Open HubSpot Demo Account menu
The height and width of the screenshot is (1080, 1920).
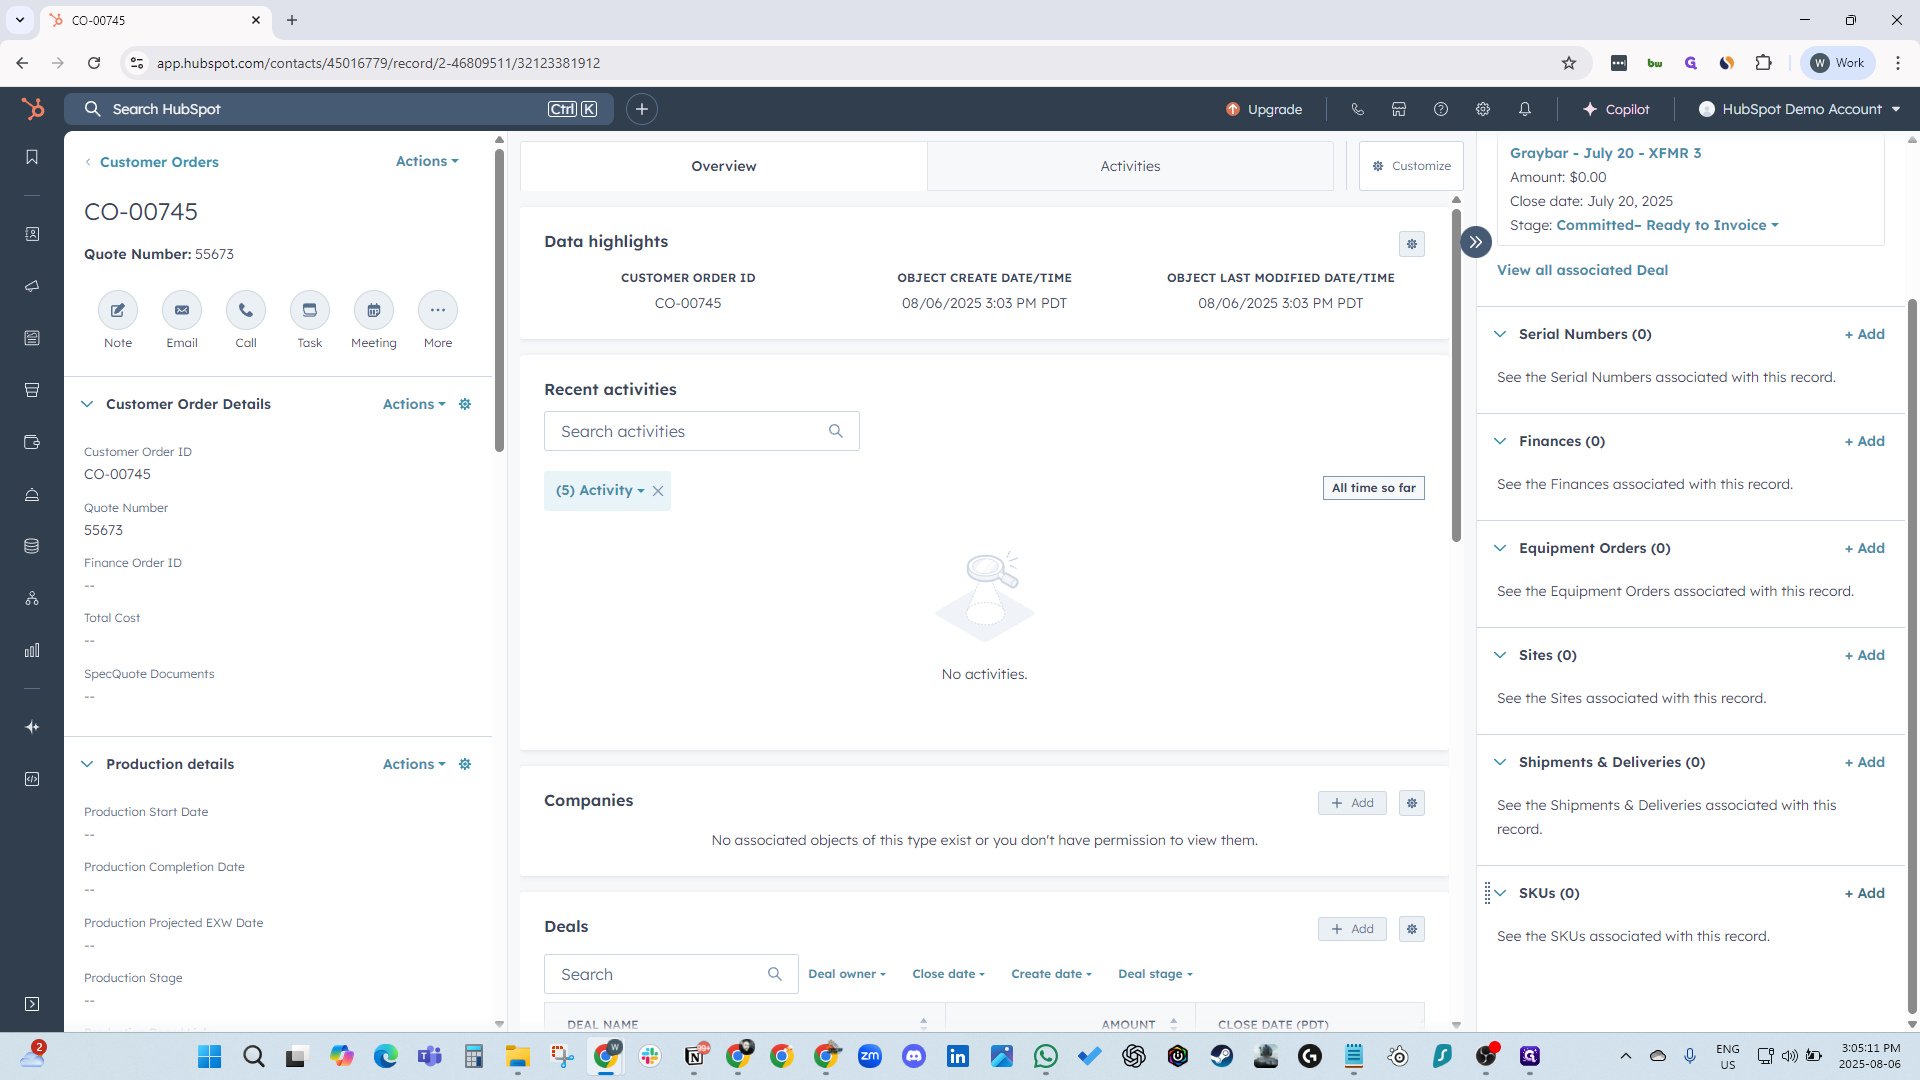click(x=1800, y=109)
